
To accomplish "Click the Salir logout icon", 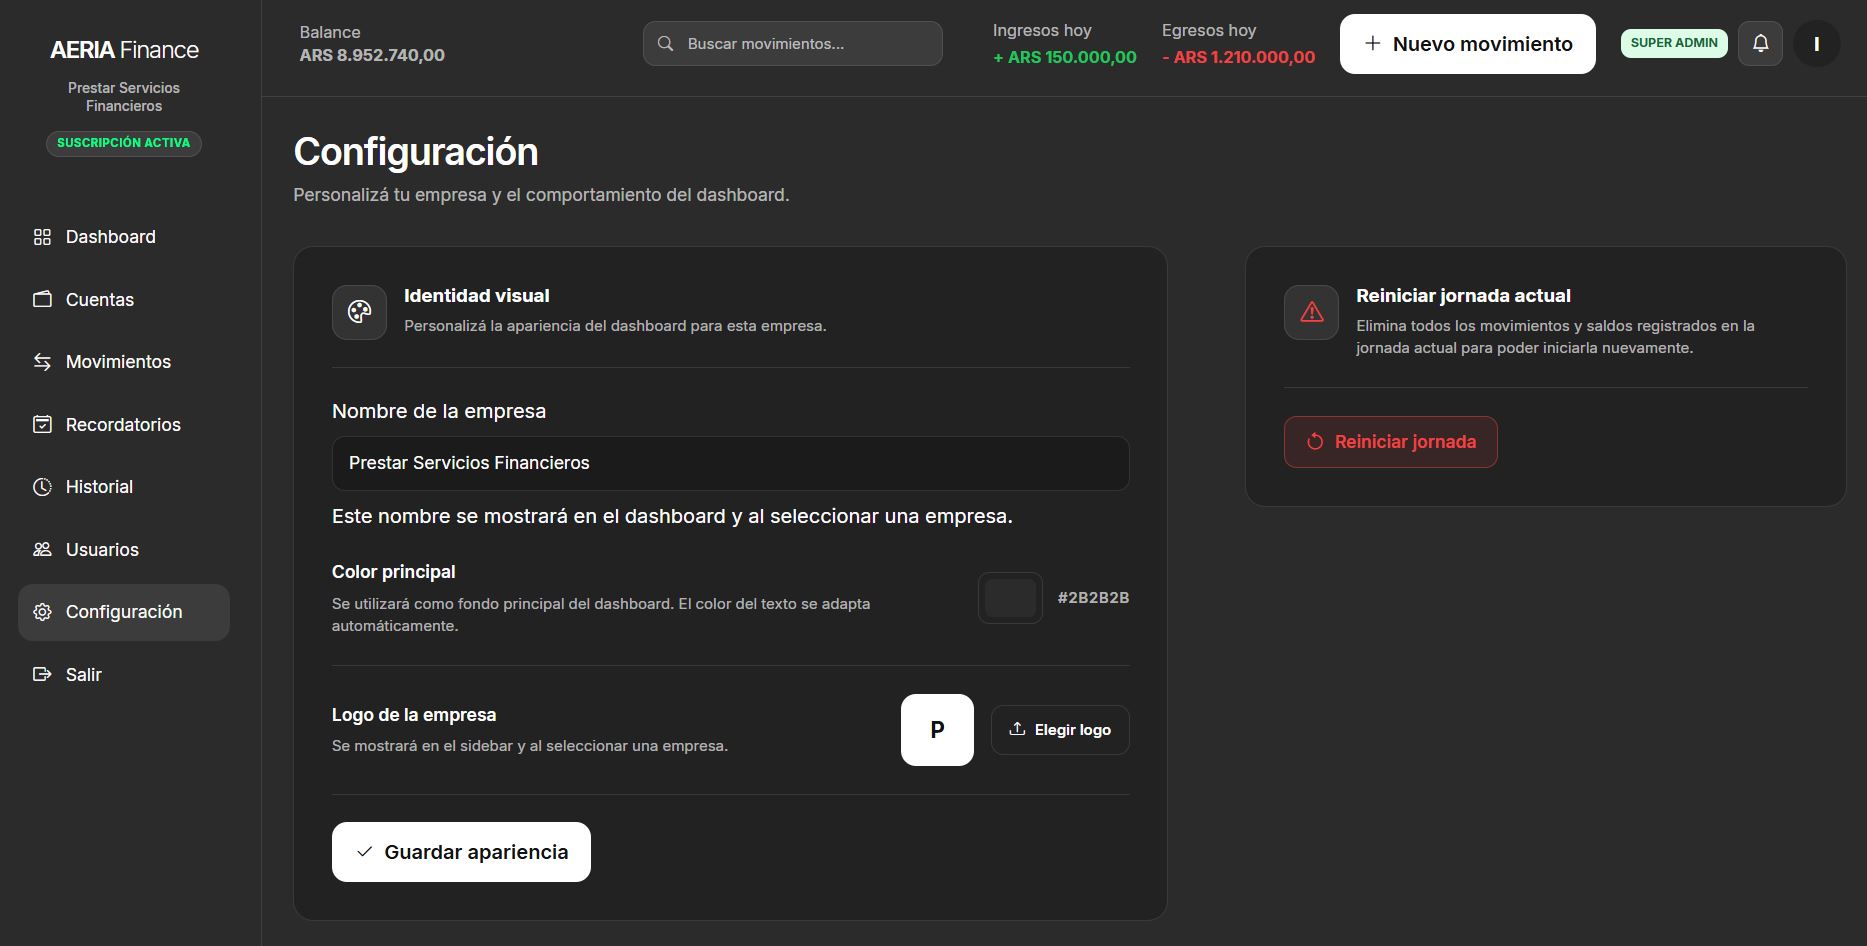I will [x=42, y=675].
